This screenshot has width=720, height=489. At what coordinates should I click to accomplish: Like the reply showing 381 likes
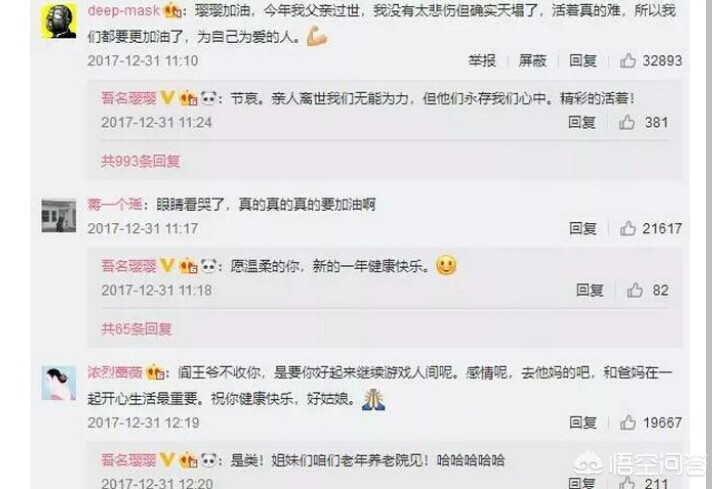coord(626,122)
